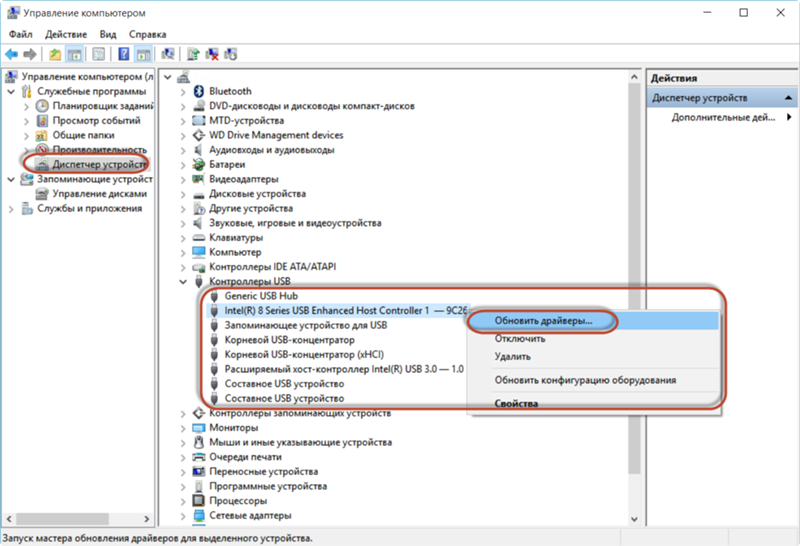Click the Сетевые адаптеры icon
Image resolution: width=800 pixels, height=546 pixels.
(x=198, y=515)
